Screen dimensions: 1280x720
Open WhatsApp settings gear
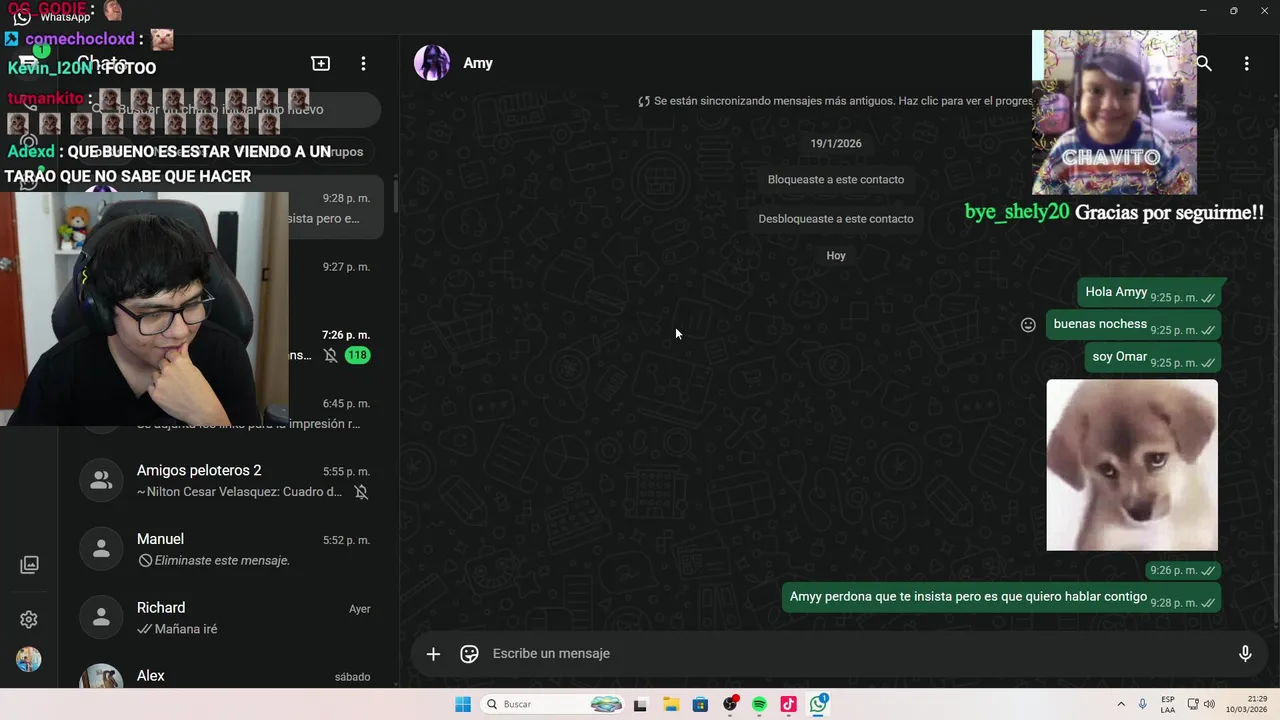click(29, 620)
